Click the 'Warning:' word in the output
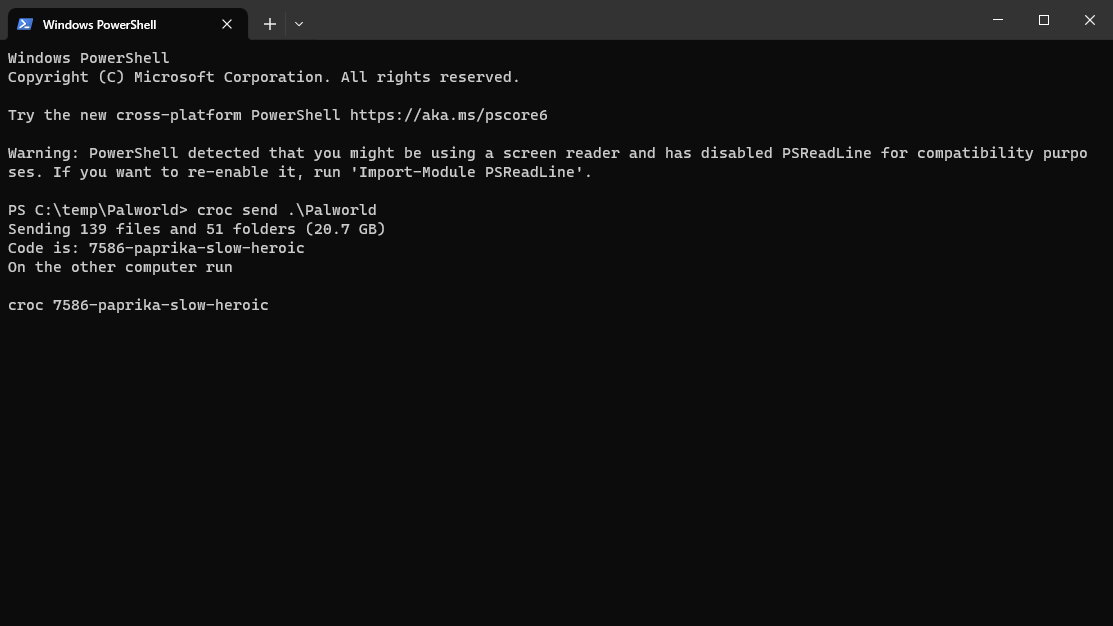 point(44,153)
